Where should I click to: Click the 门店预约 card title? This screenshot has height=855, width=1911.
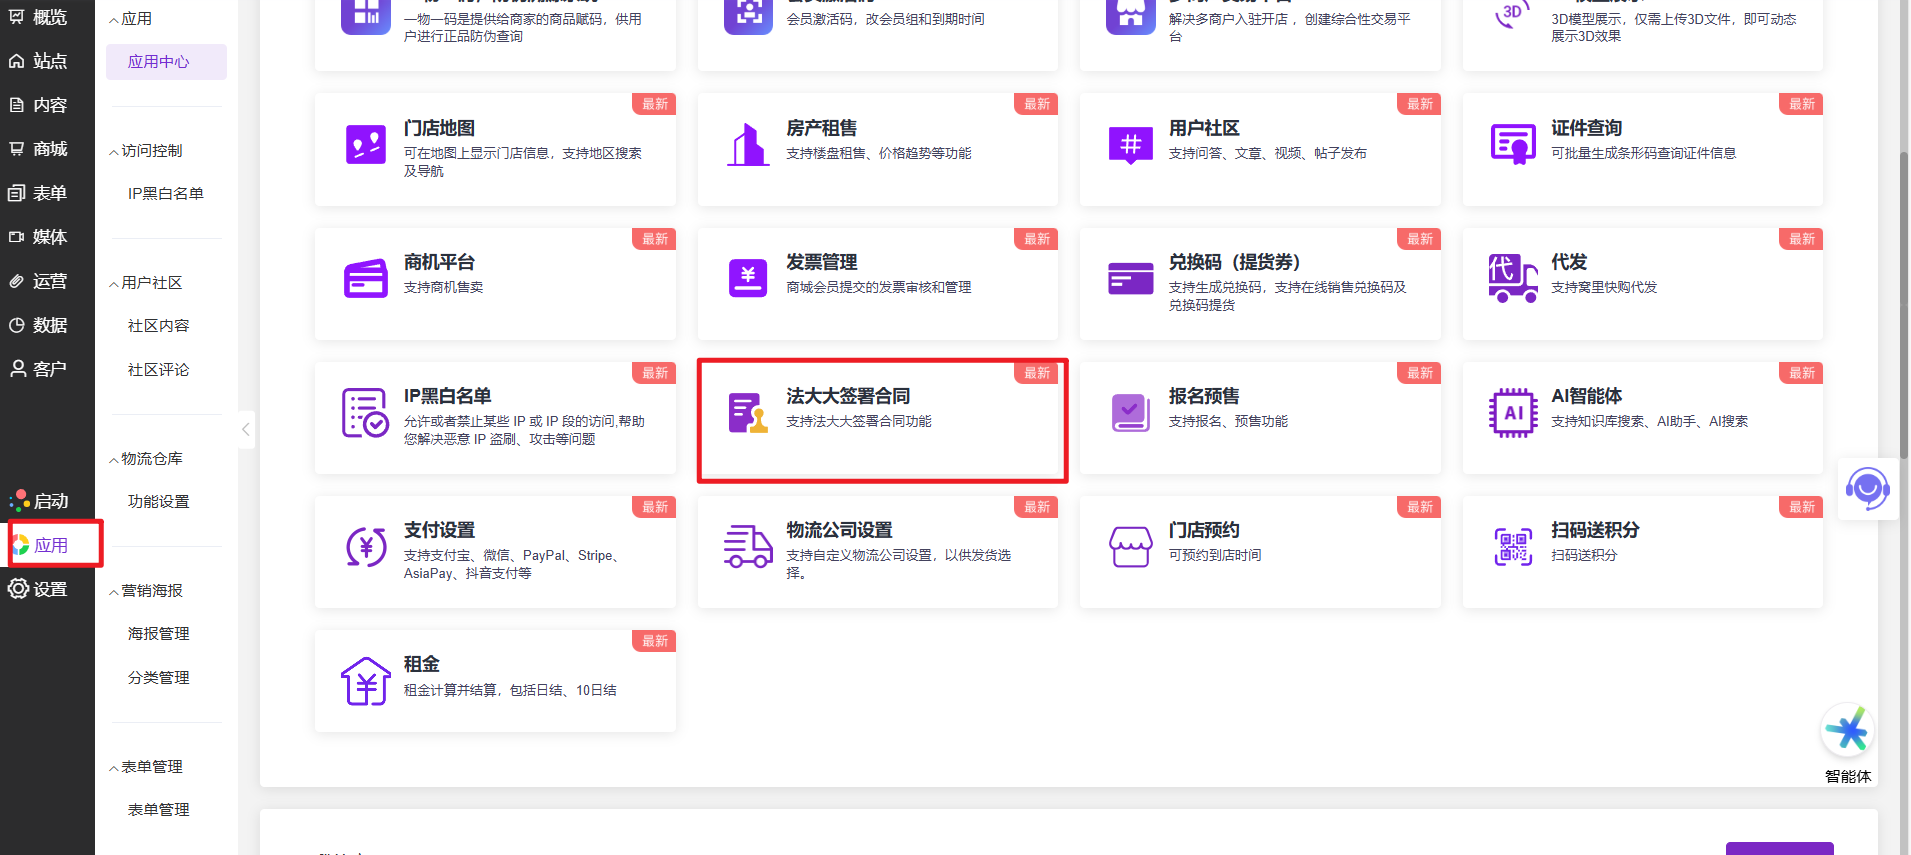[x=1204, y=530]
